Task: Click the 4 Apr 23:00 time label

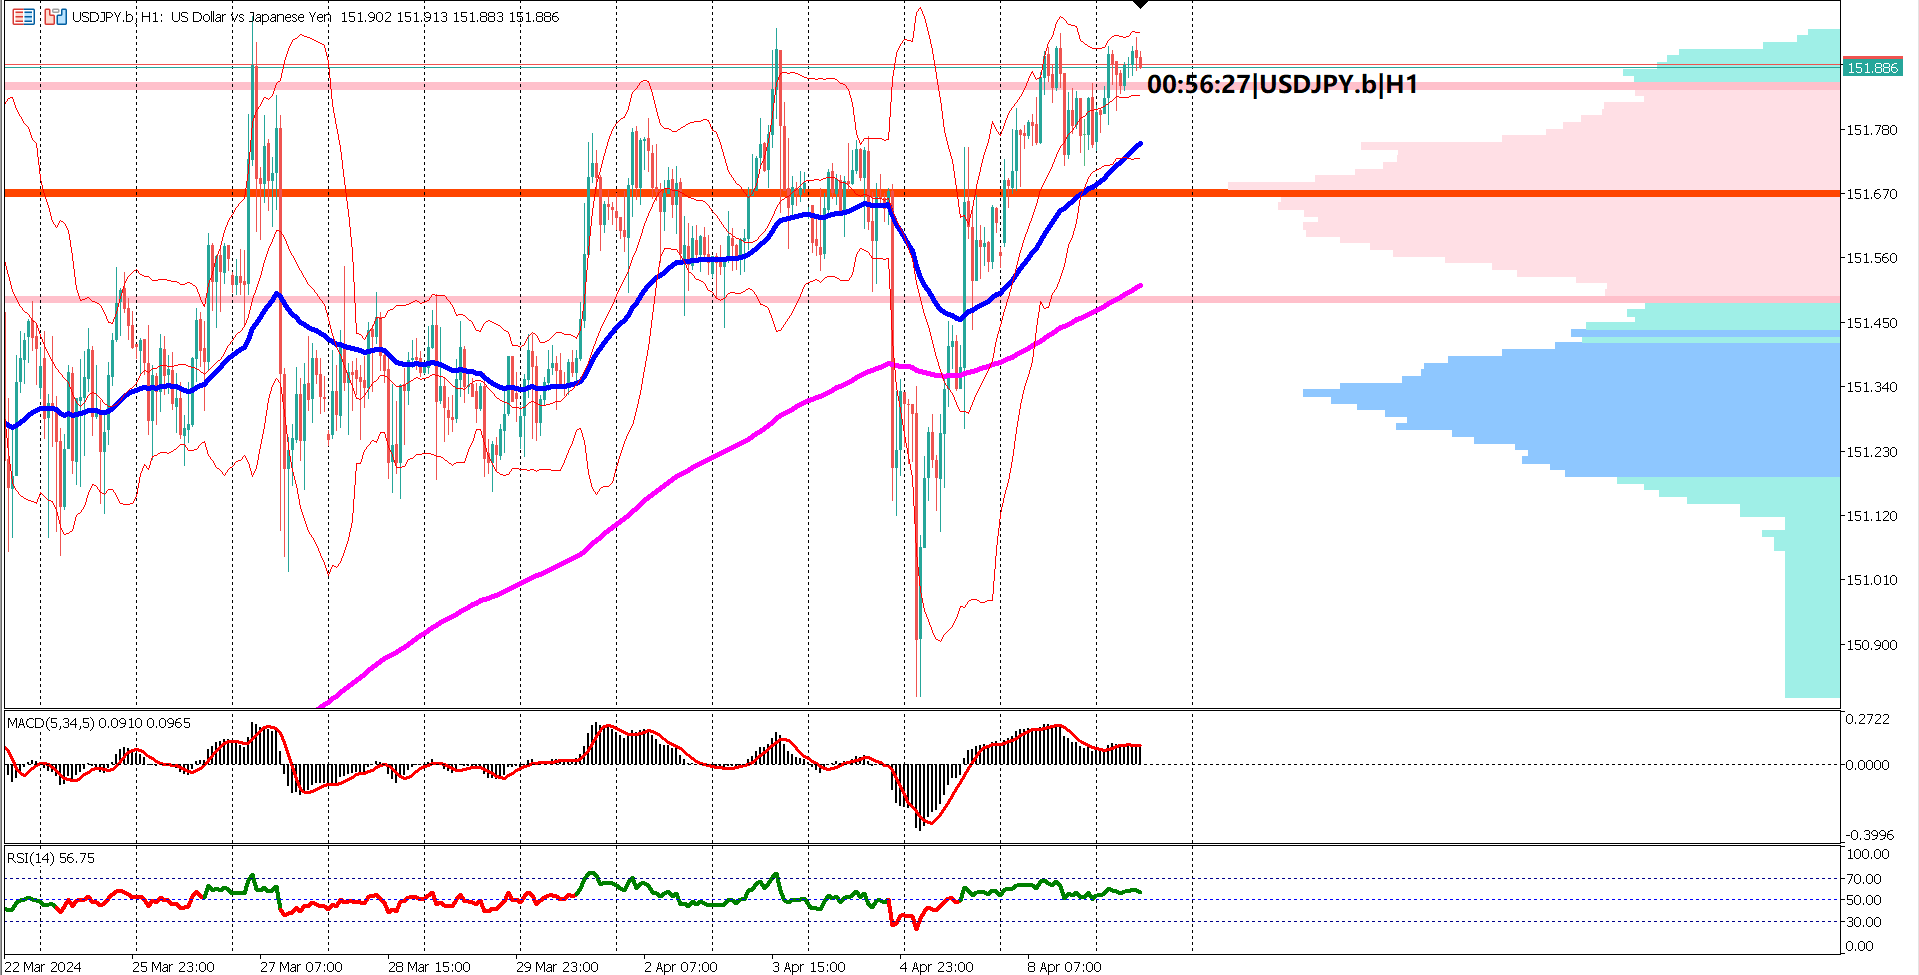Action: coord(938,966)
